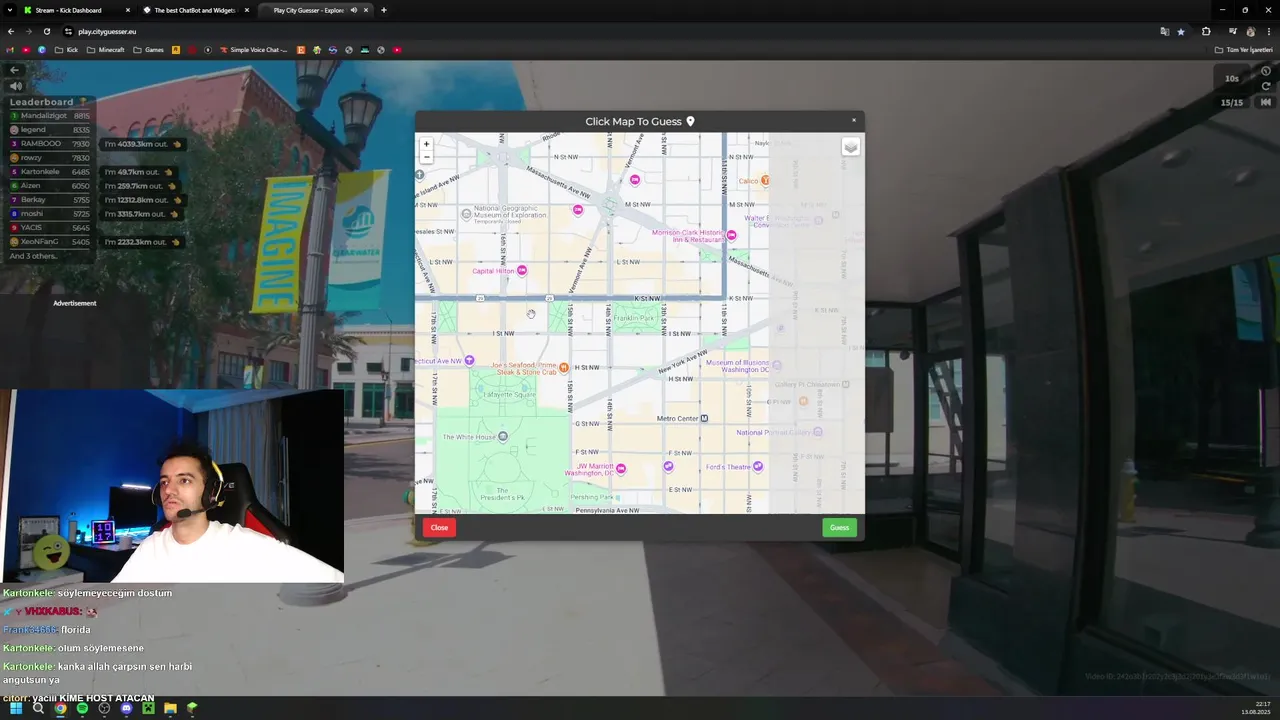Screen dimensions: 1280x720
Task: Select RAMBOOO leaderboard row
Action: (x=50, y=144)
